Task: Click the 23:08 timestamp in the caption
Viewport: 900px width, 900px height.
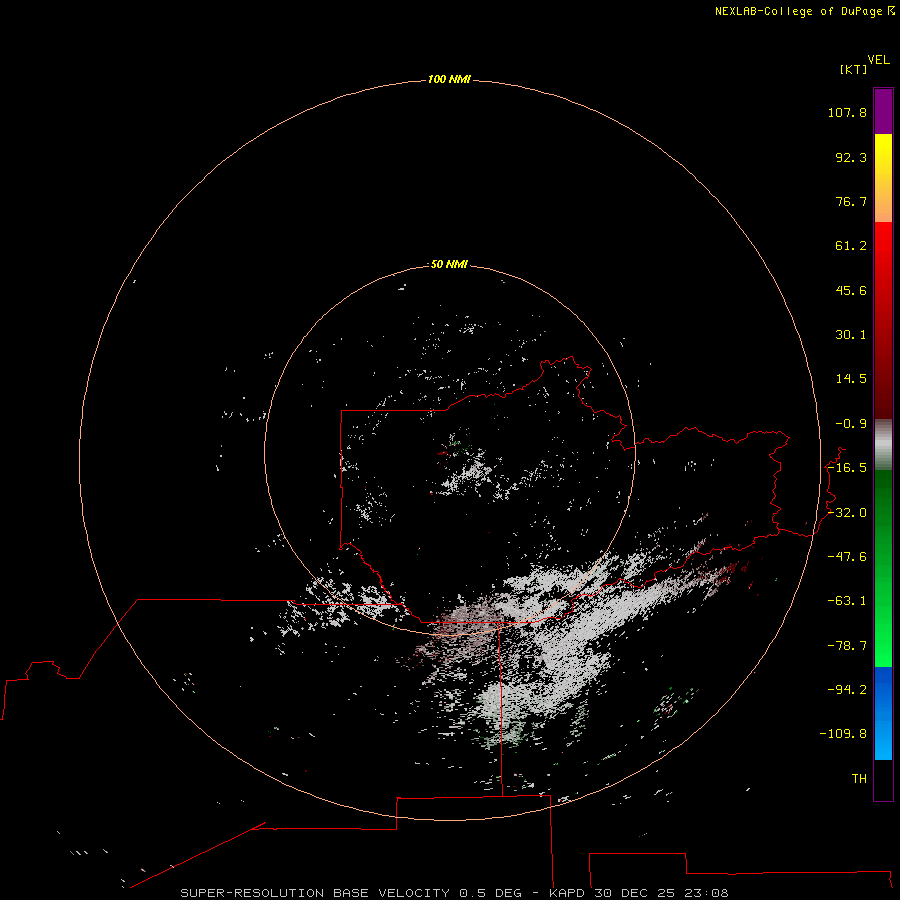Action: (709, 893)
